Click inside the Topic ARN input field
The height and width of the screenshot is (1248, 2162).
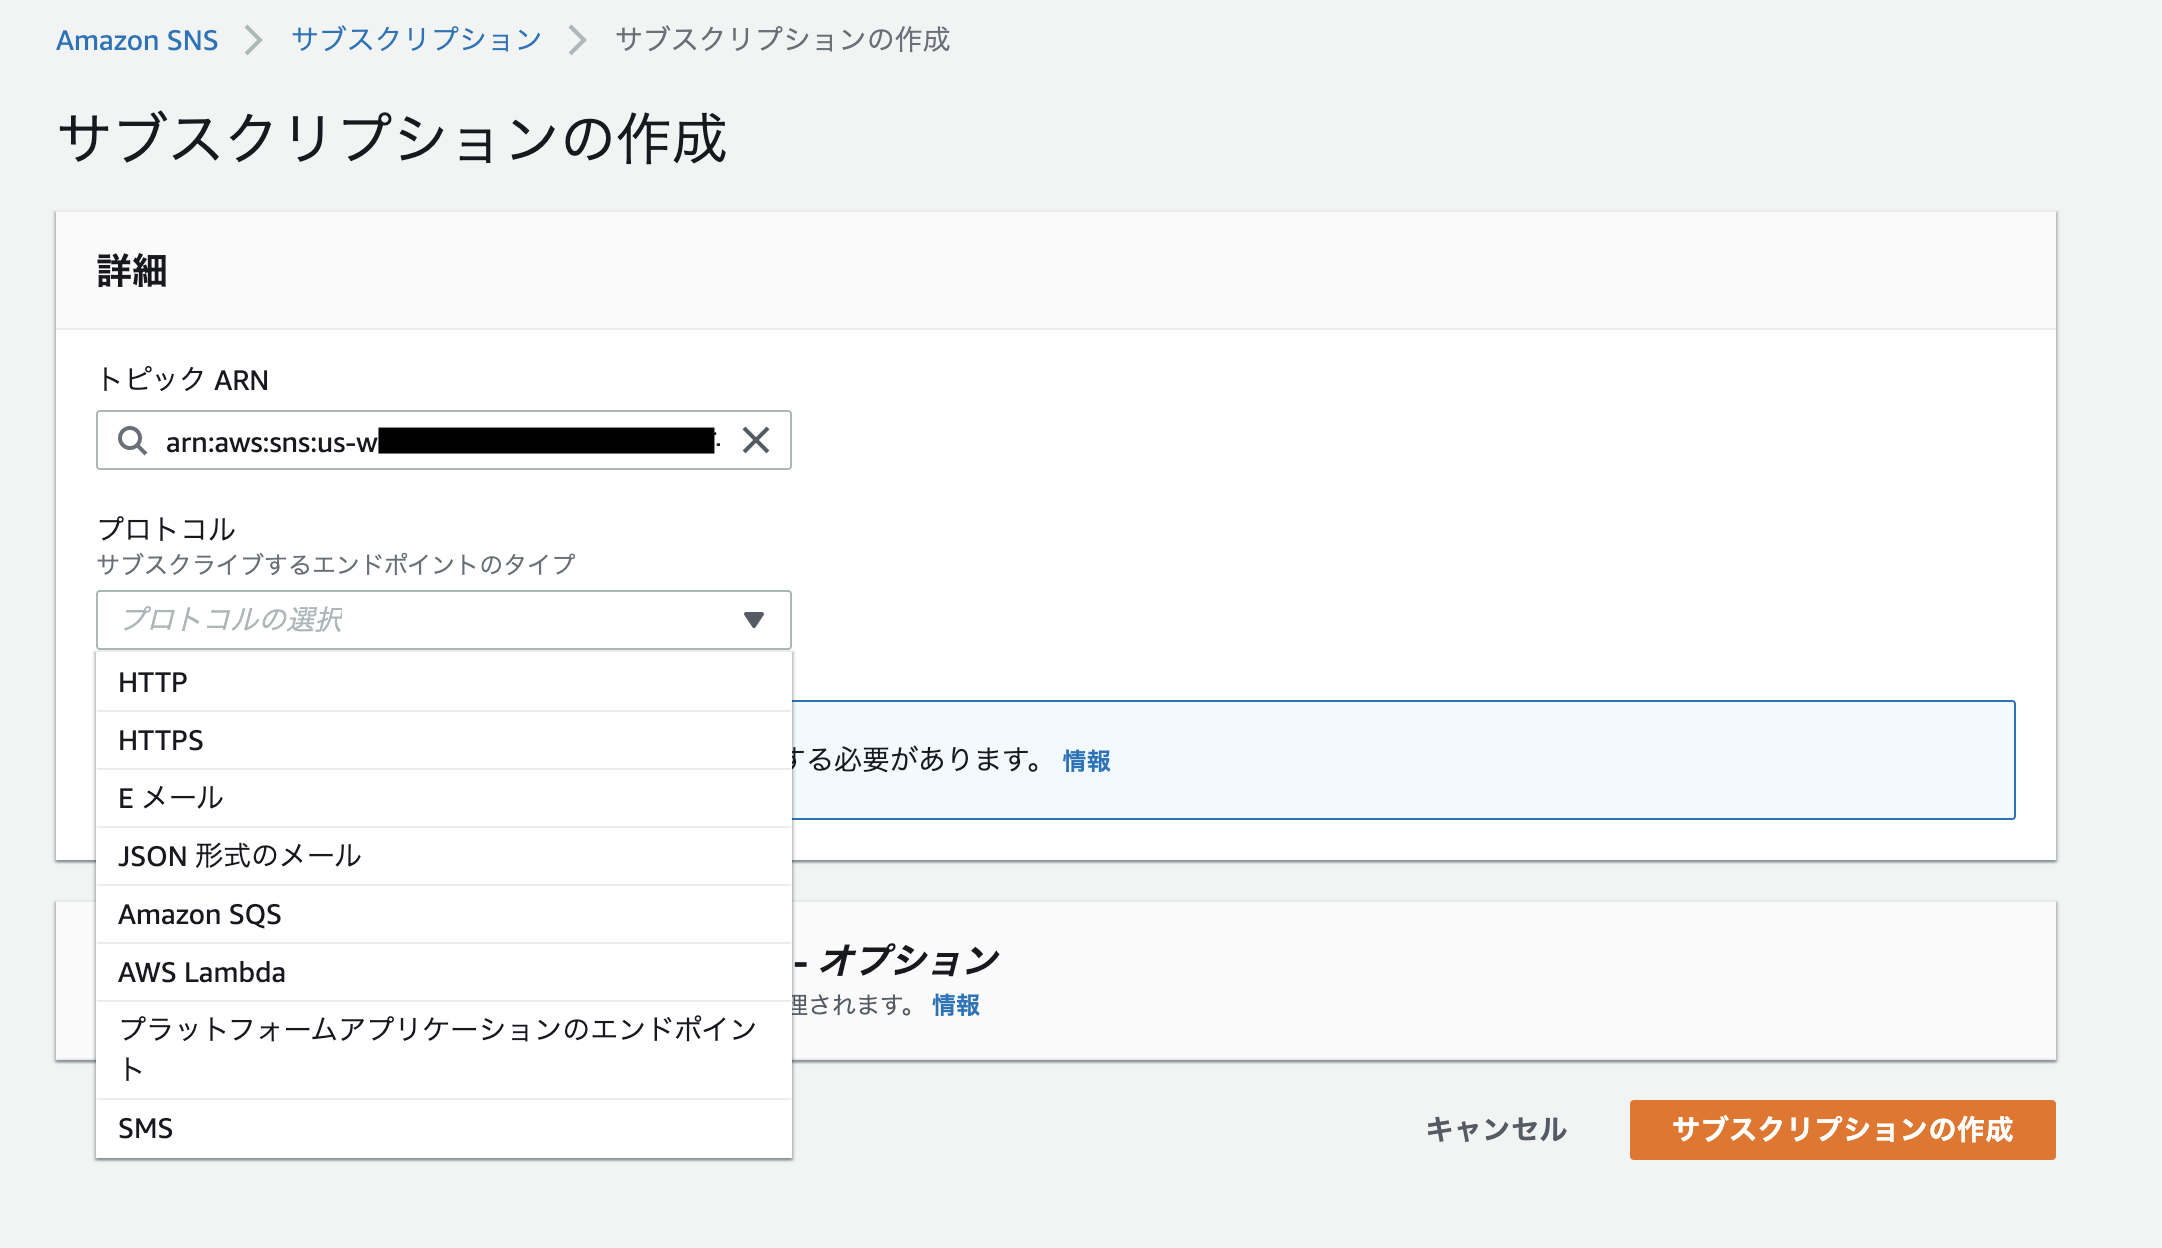point(270,441)
